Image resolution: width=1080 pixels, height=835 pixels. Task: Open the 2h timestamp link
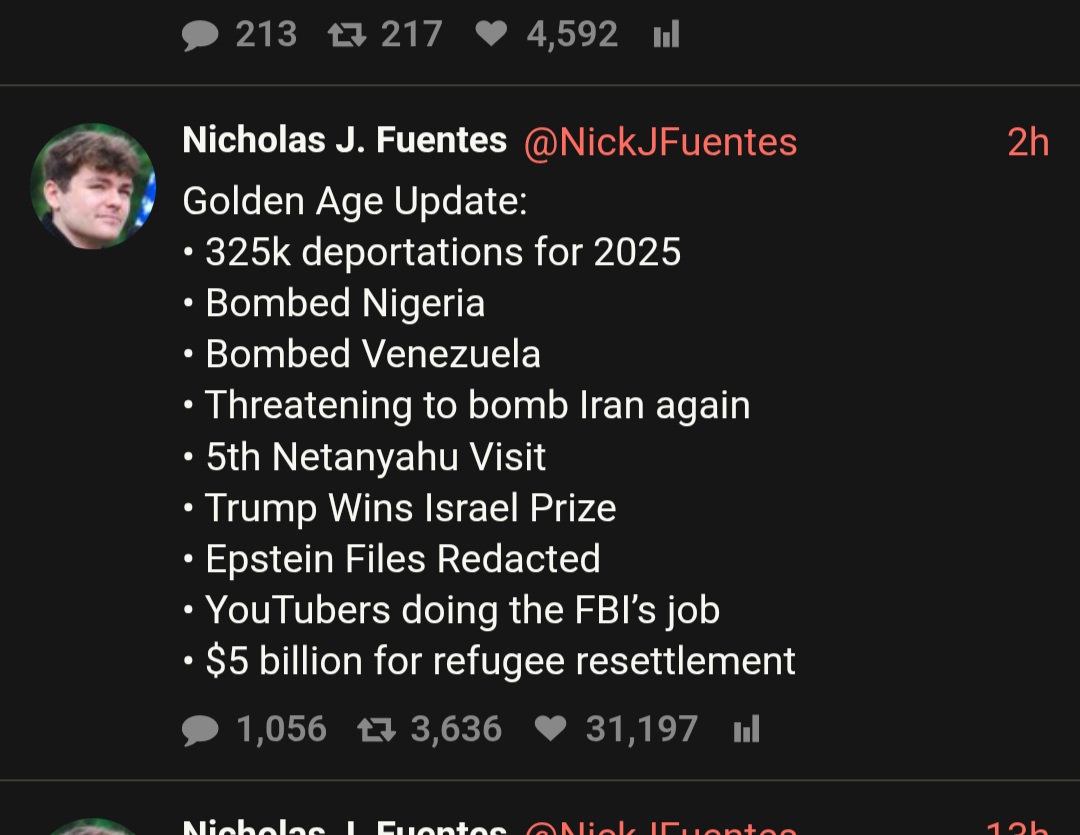(1027, 143)
